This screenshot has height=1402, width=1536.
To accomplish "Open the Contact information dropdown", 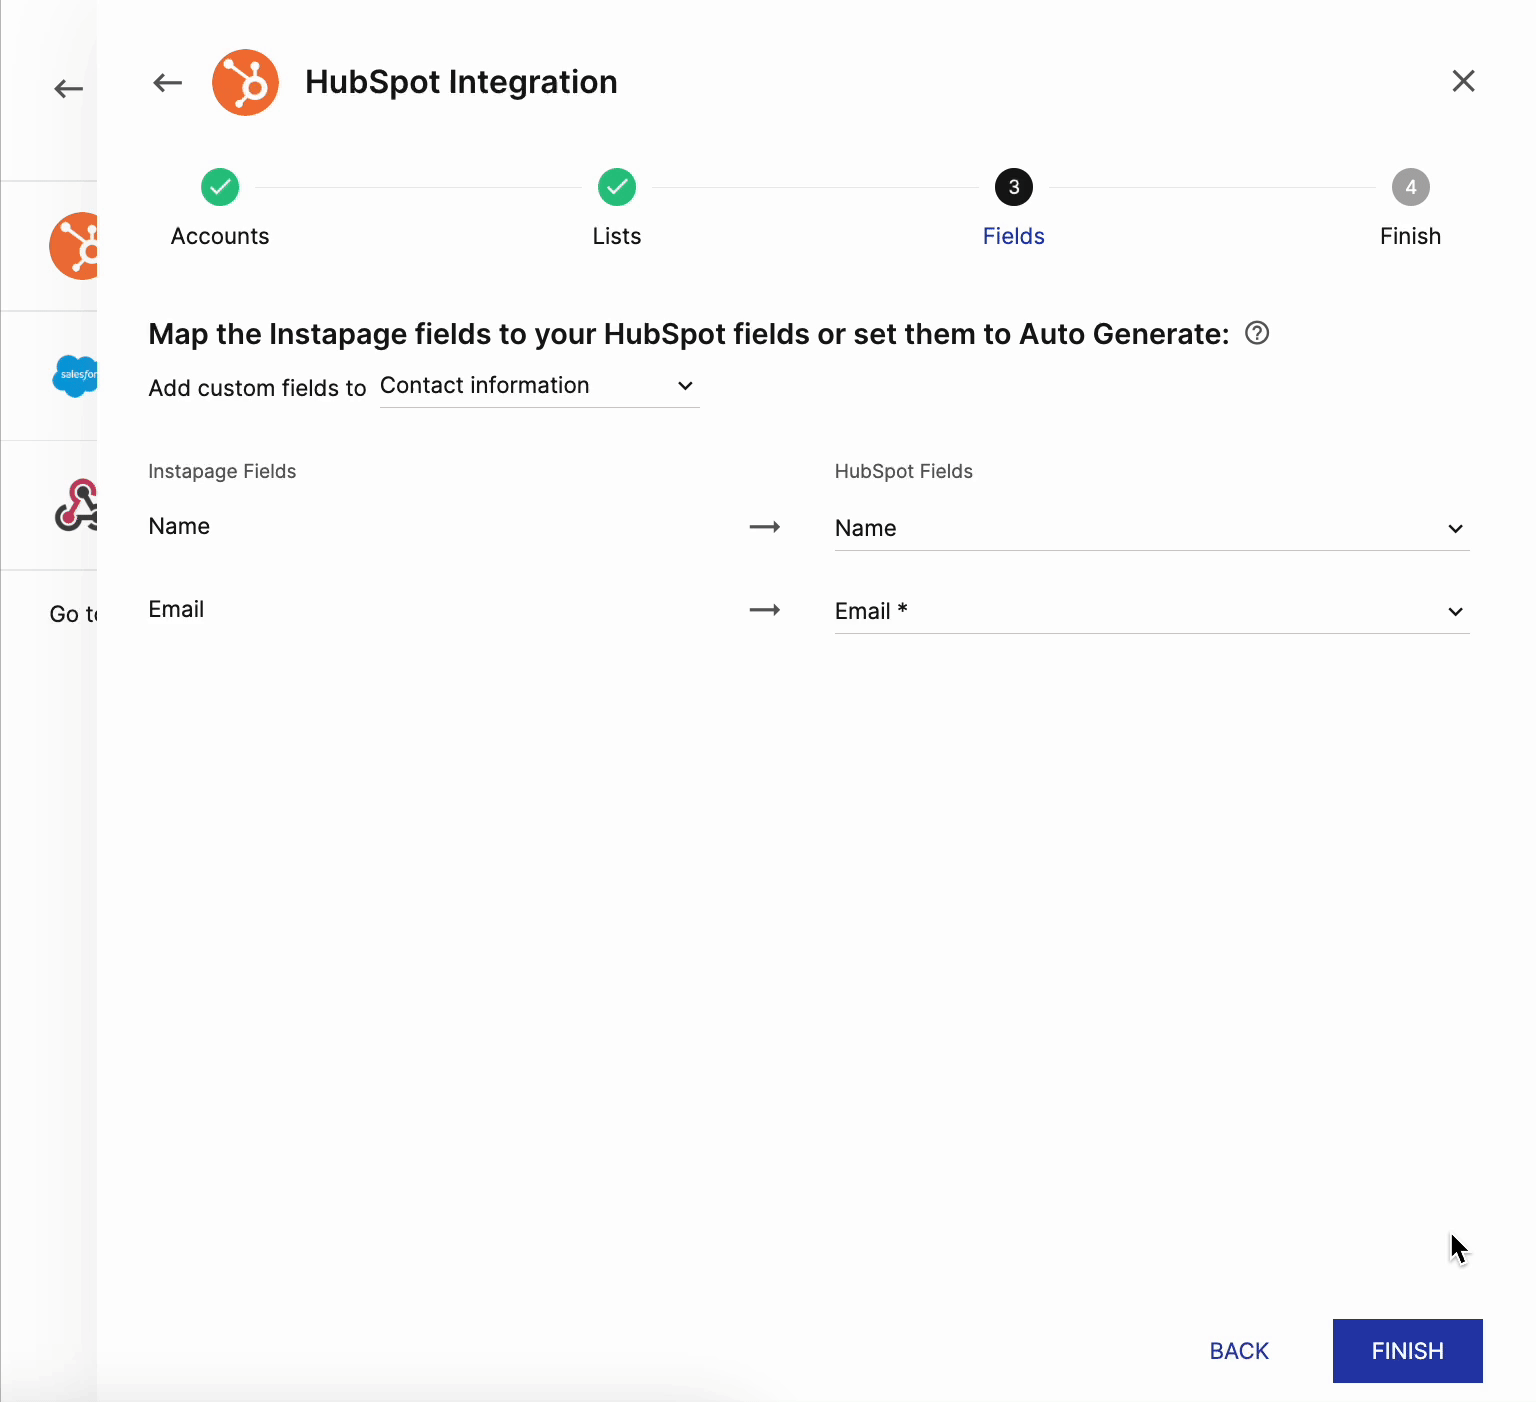I will pyautogui.click(x=539, y=386).
